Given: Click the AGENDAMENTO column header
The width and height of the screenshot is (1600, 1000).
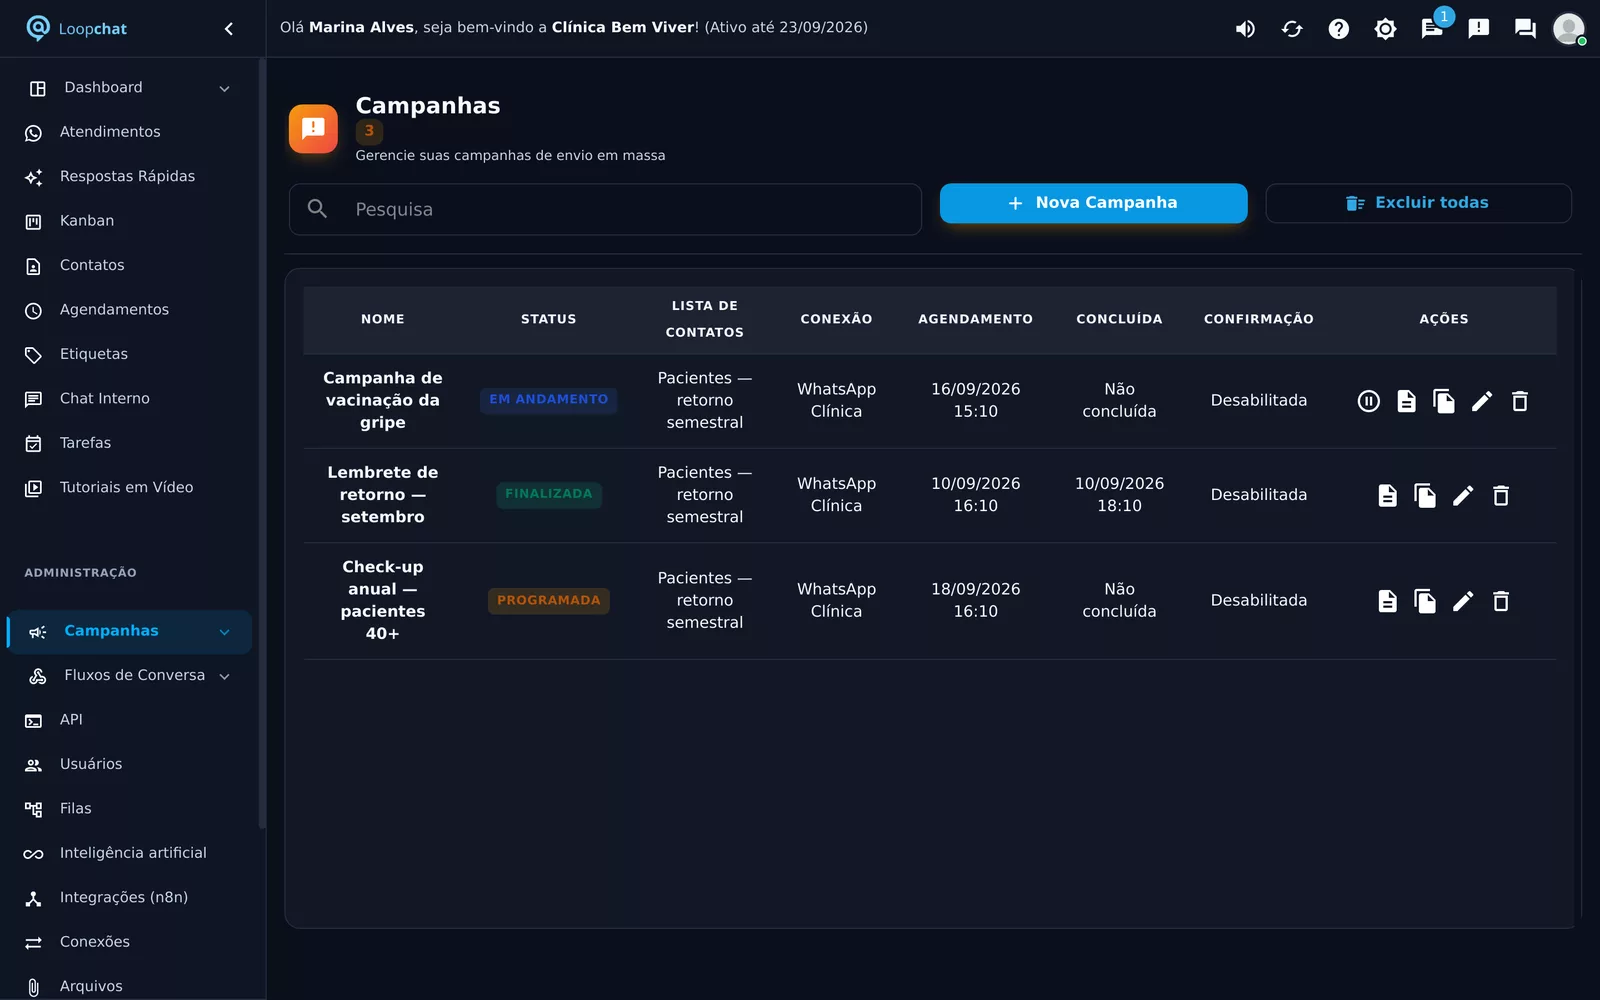Looking at the screenshot, I should (x=975, y=319).
